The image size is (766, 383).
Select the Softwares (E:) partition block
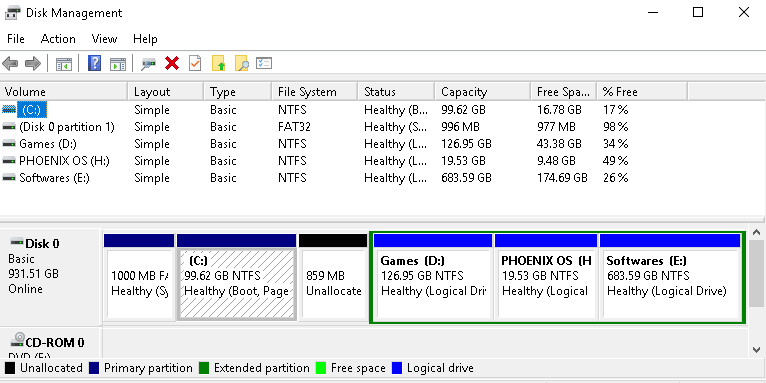pyautogui.click(x=670, y=277)
